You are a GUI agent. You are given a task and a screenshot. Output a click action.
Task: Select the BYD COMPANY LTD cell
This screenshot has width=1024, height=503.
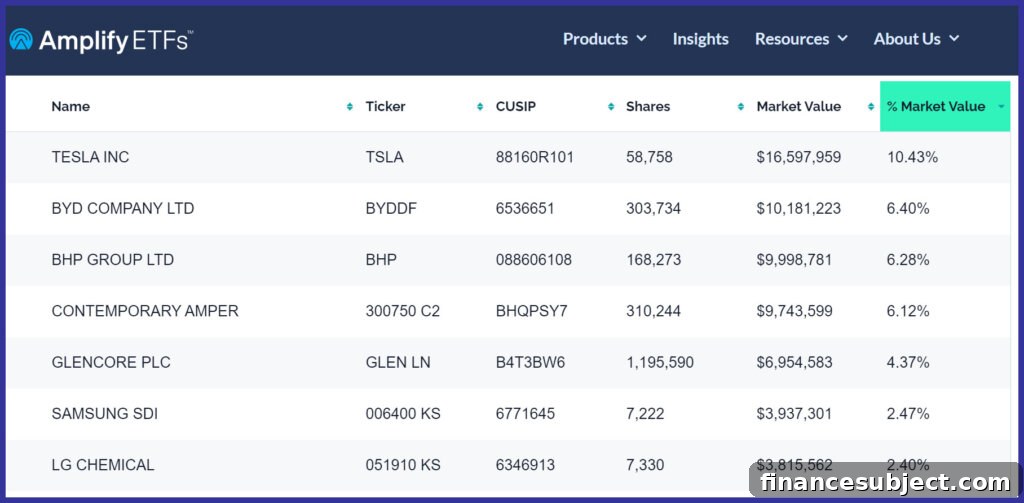coord(123,209)
